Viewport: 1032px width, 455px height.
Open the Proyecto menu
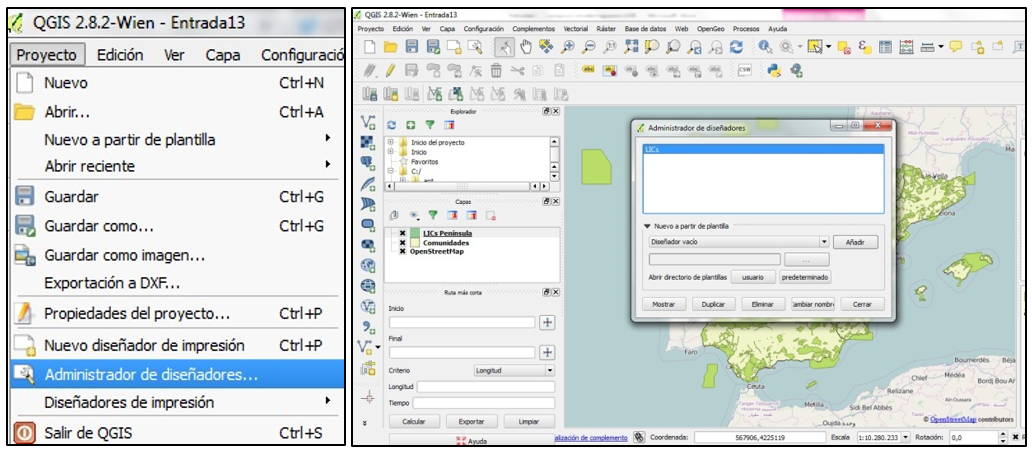(x=50, y=55)
